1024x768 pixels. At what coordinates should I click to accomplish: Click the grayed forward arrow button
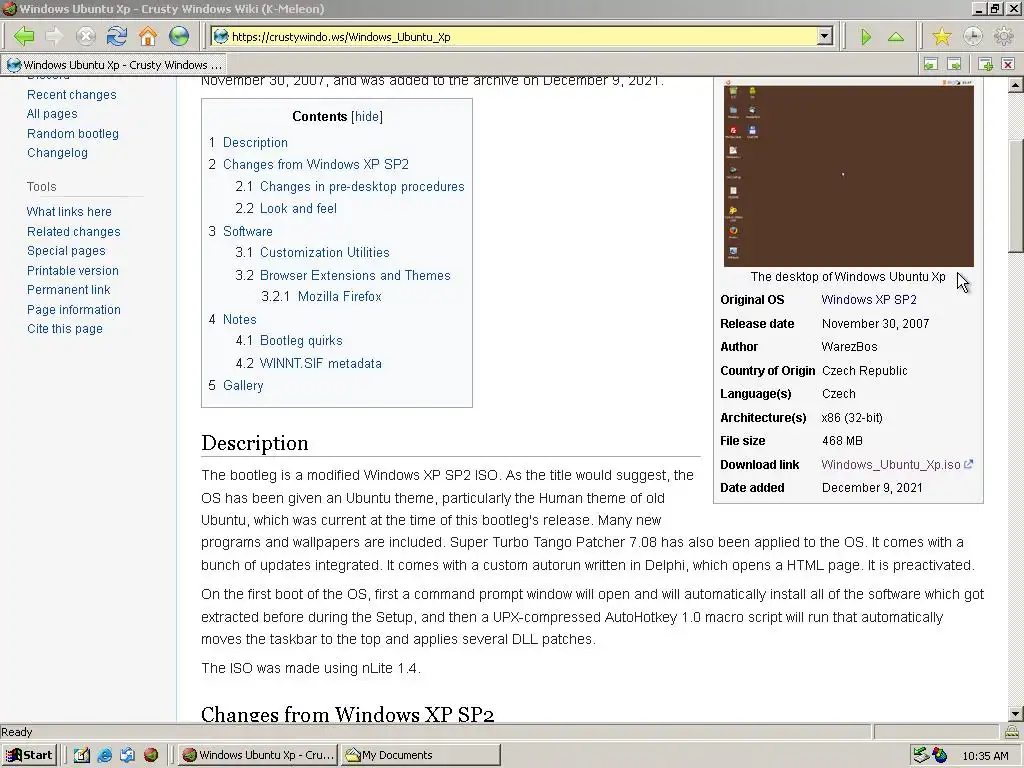[55, 36]
